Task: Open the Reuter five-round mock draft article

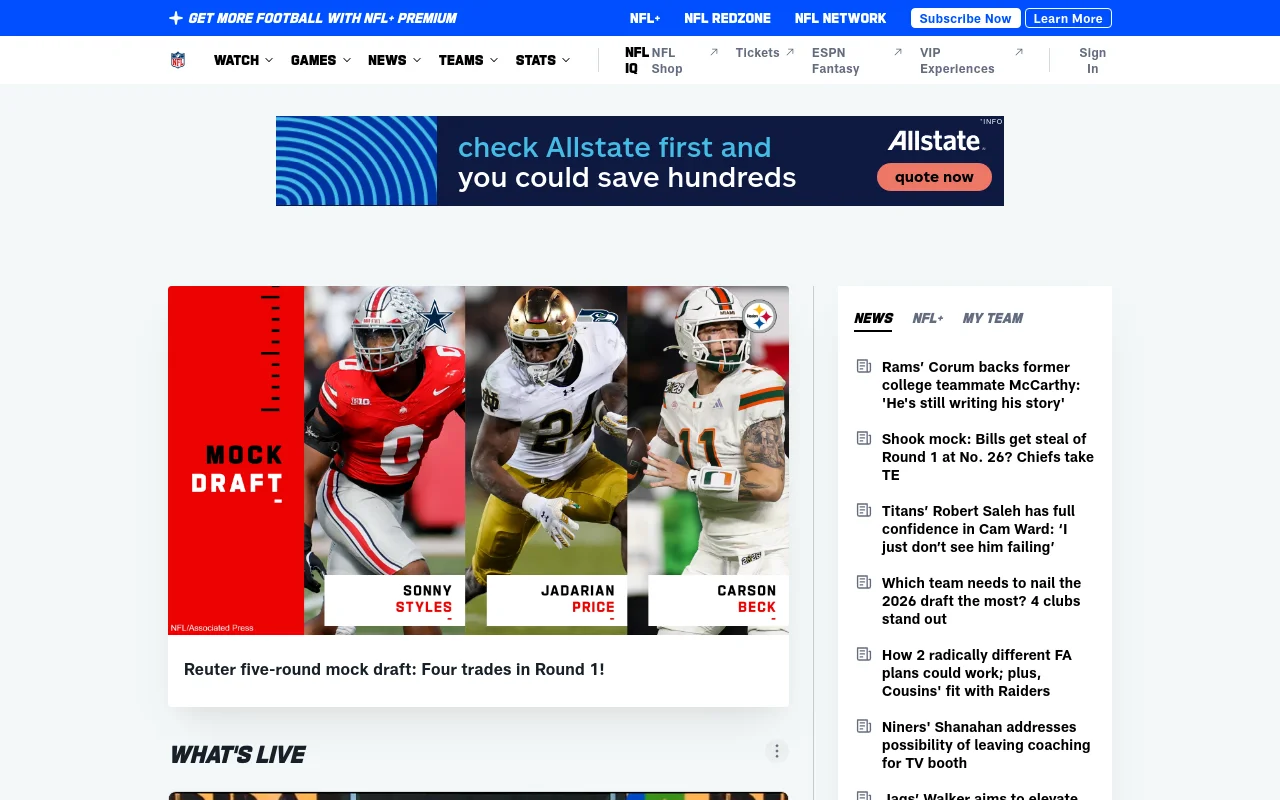Action: click(394, 669)
